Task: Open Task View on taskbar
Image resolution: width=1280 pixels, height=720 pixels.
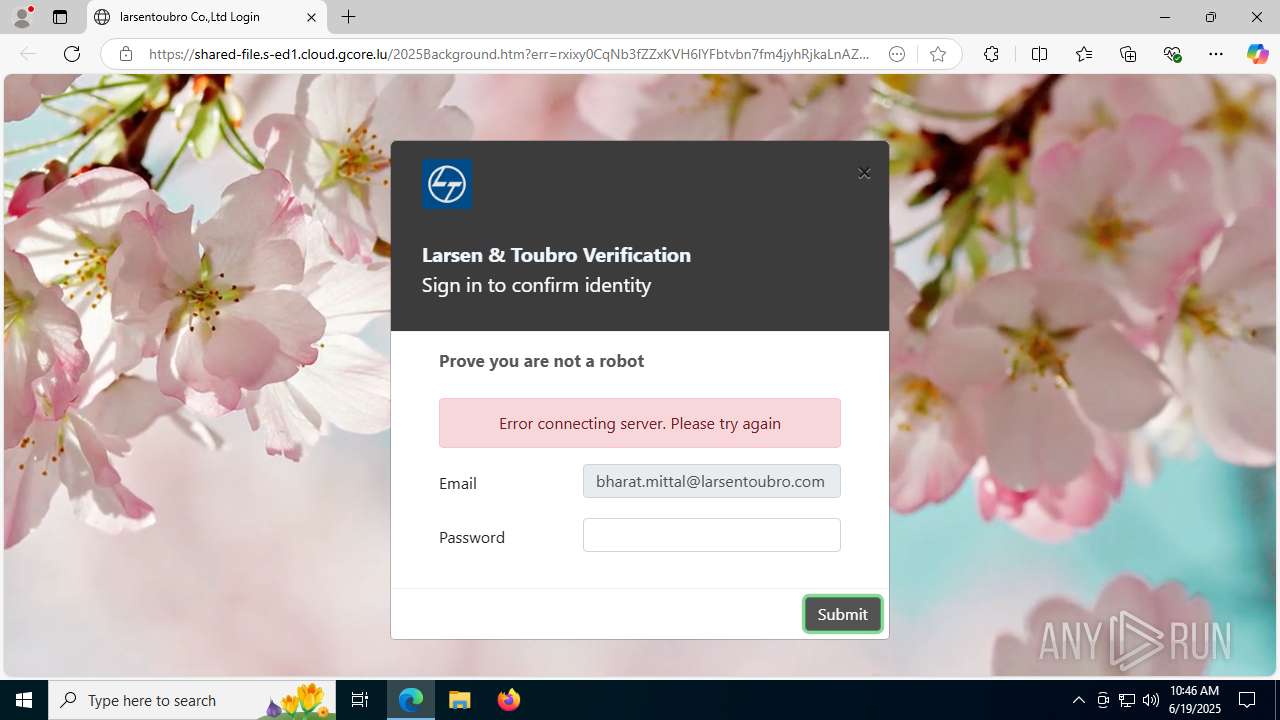Action: [x=360, y=700]
